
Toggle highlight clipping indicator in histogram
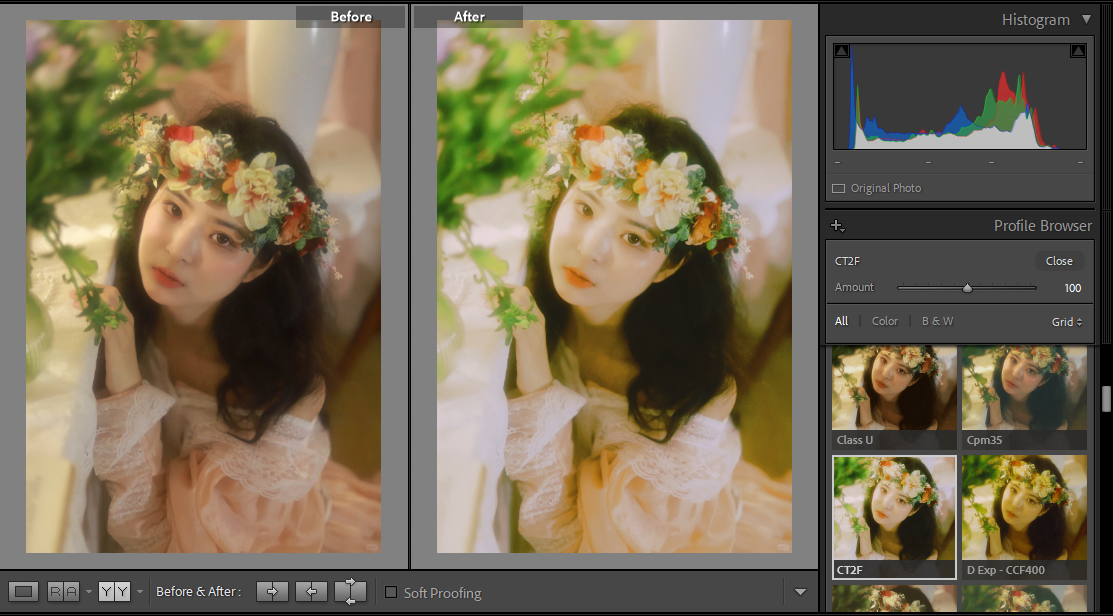coord(1078,51)
